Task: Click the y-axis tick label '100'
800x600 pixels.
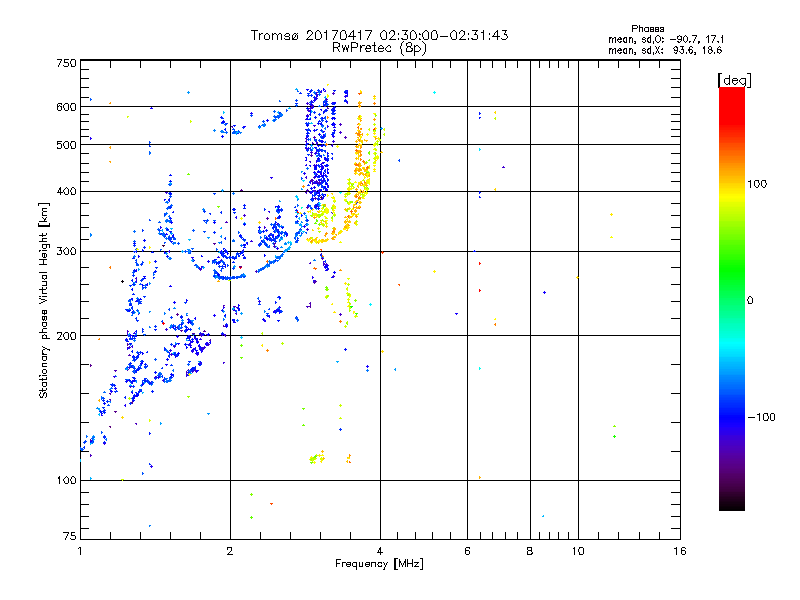Action: pyautogui.click(x=66, y=481)
